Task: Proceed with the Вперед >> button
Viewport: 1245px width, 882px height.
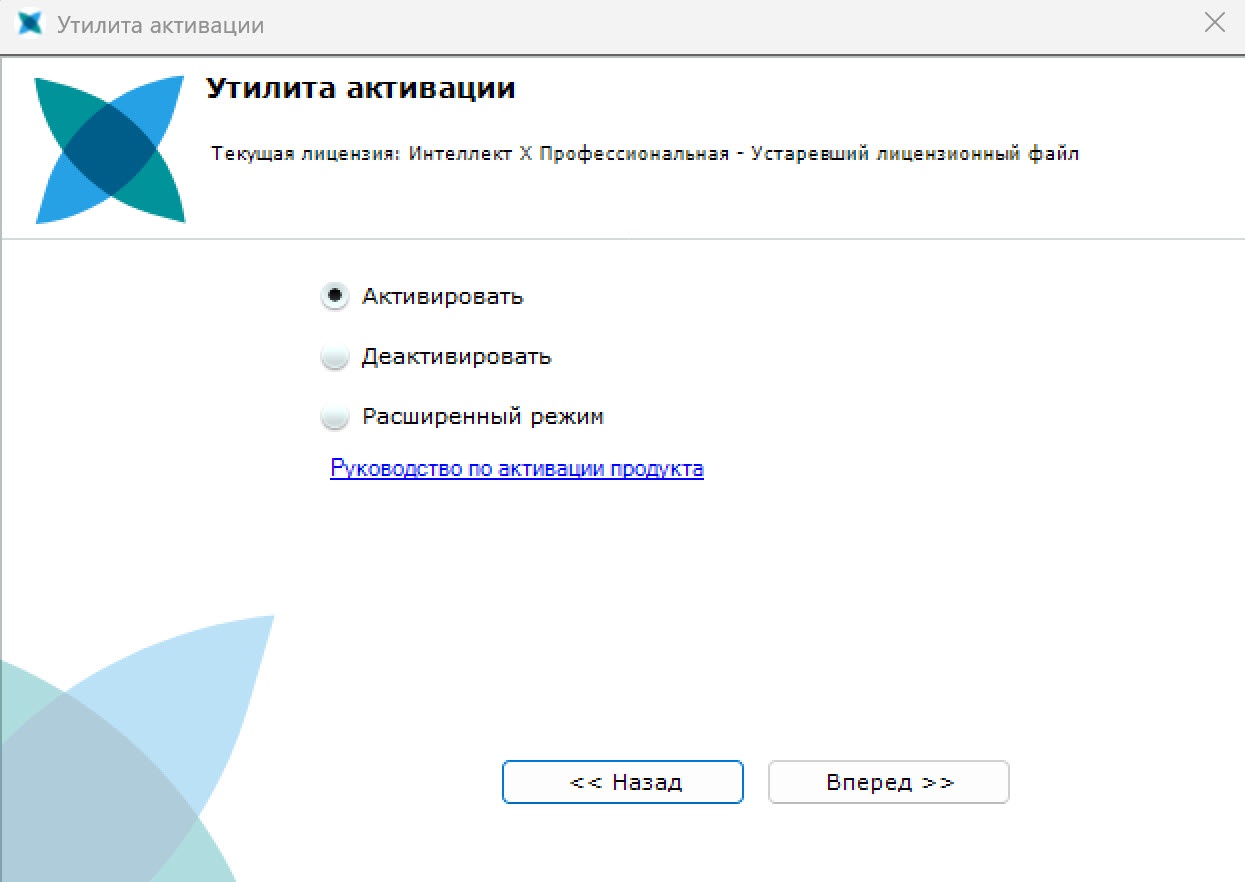Action: click(x=889, y=782)
